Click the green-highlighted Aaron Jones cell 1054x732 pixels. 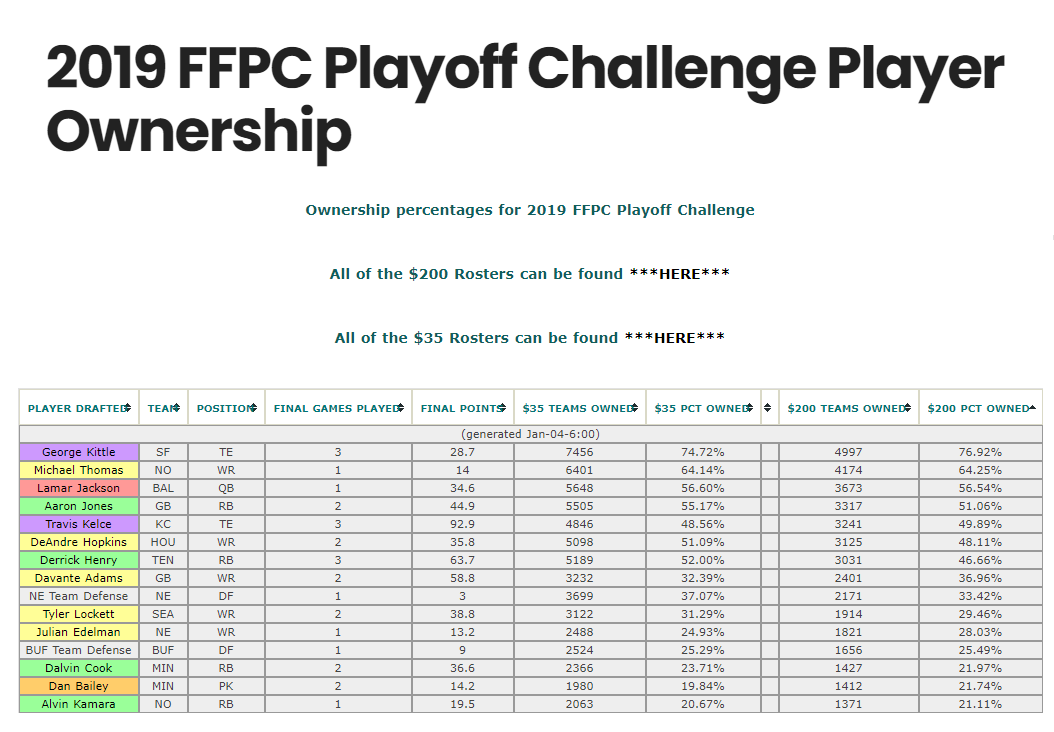click(x=78, y=506)
